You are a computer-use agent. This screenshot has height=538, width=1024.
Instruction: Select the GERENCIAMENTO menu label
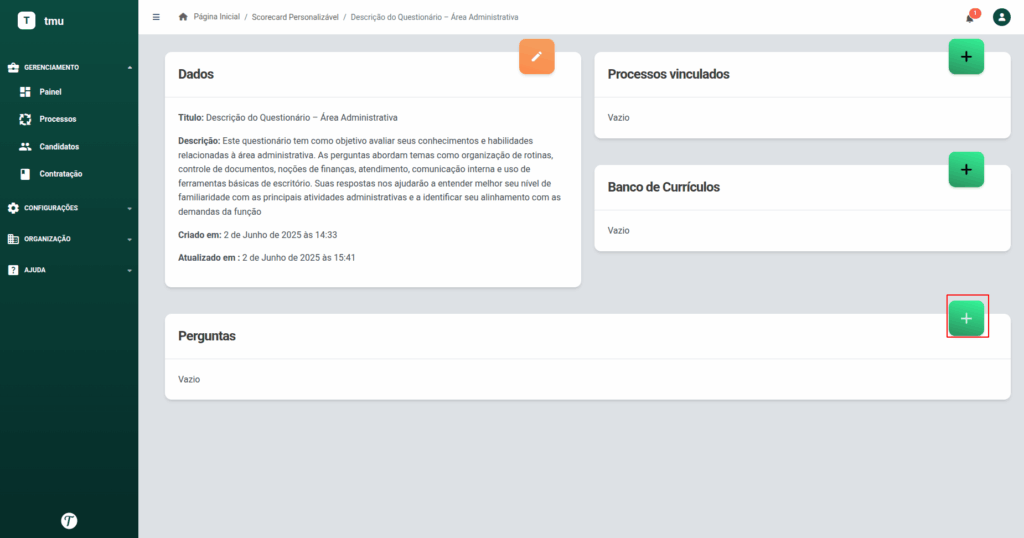coord(52,67)
